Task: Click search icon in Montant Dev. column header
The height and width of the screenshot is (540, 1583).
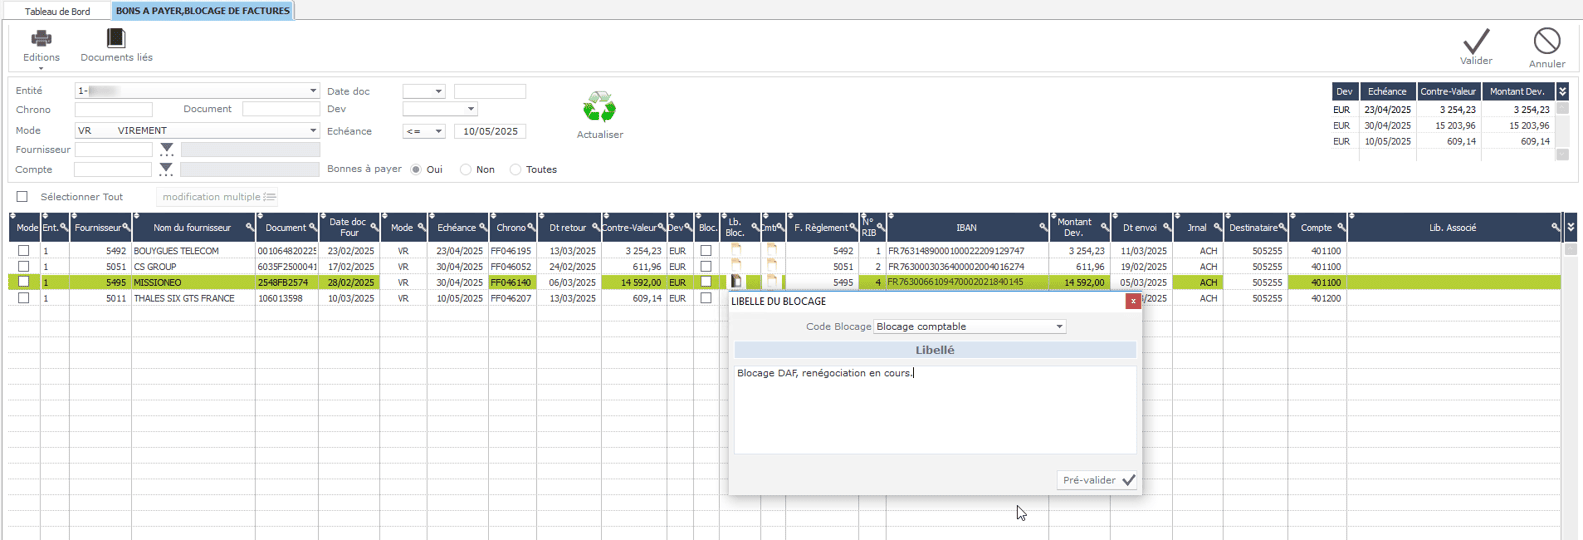Action: click(1104, 228)
